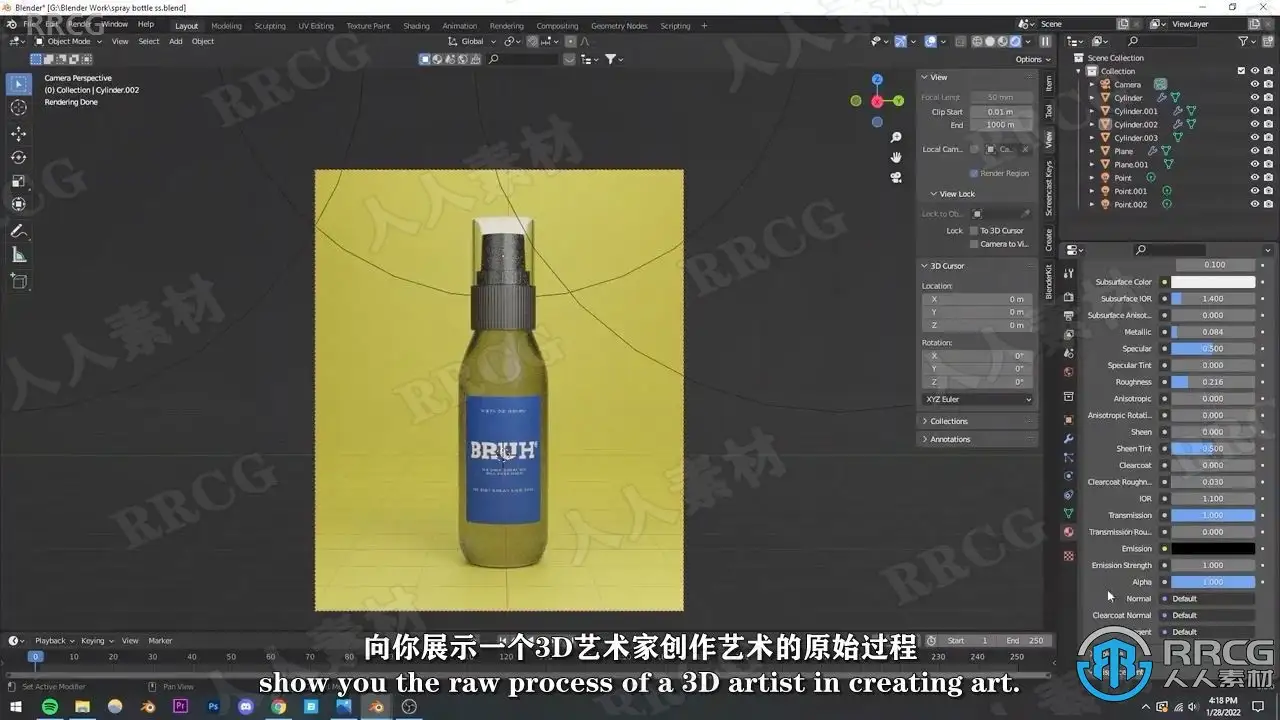Select the Scale tool
The height and width of the screenshot is (720, 1280).
pos(18,181)
